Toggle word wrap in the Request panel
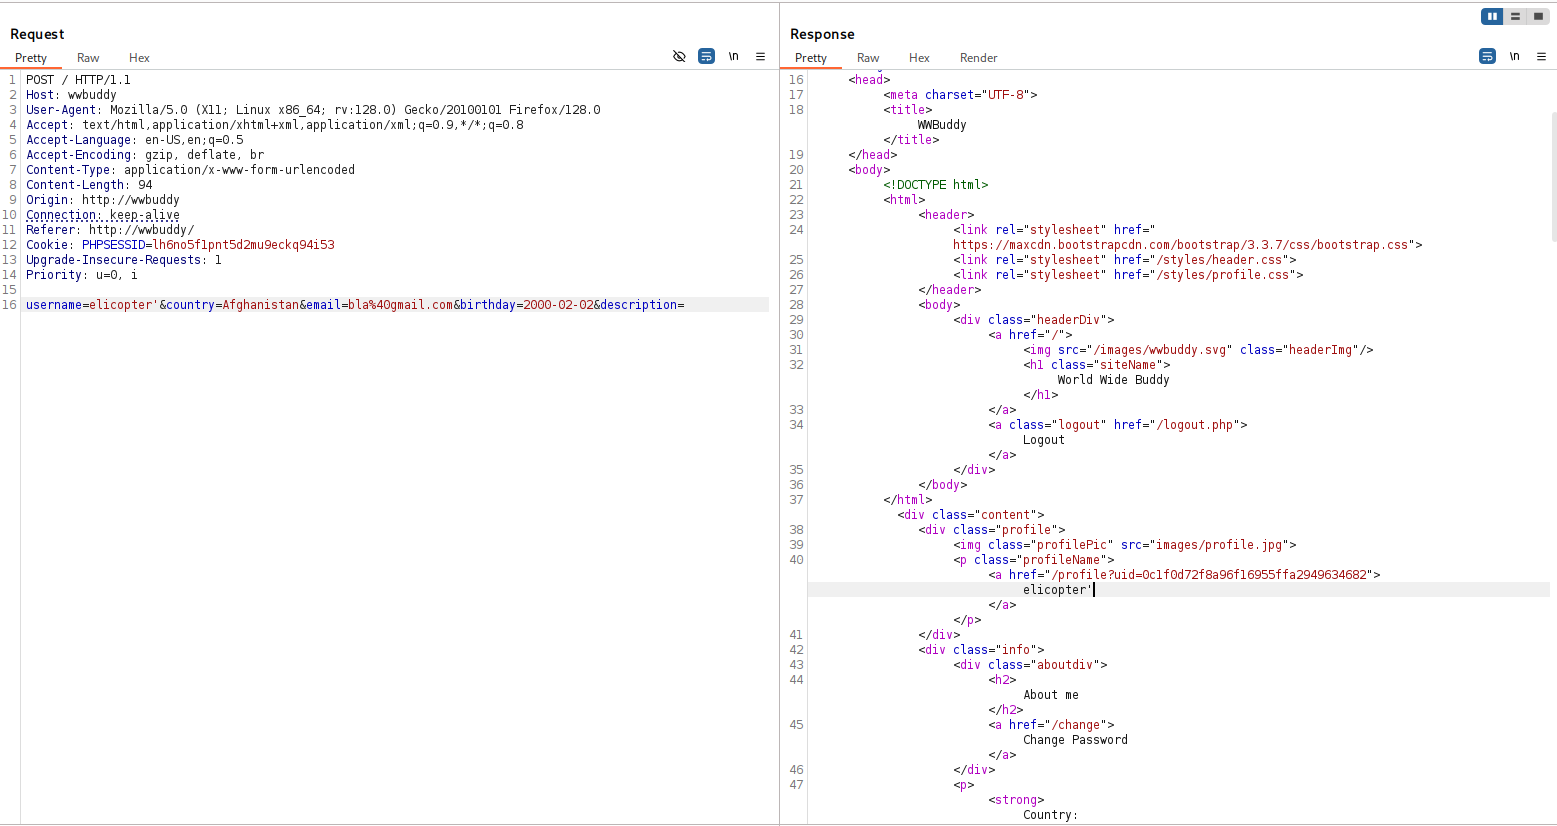This screenshot has width=1557, height=826. coord(706,57)
